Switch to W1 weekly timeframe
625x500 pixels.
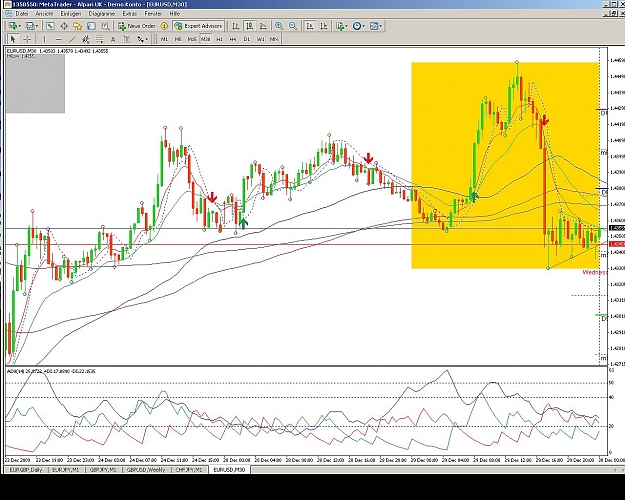pos(260,39)
